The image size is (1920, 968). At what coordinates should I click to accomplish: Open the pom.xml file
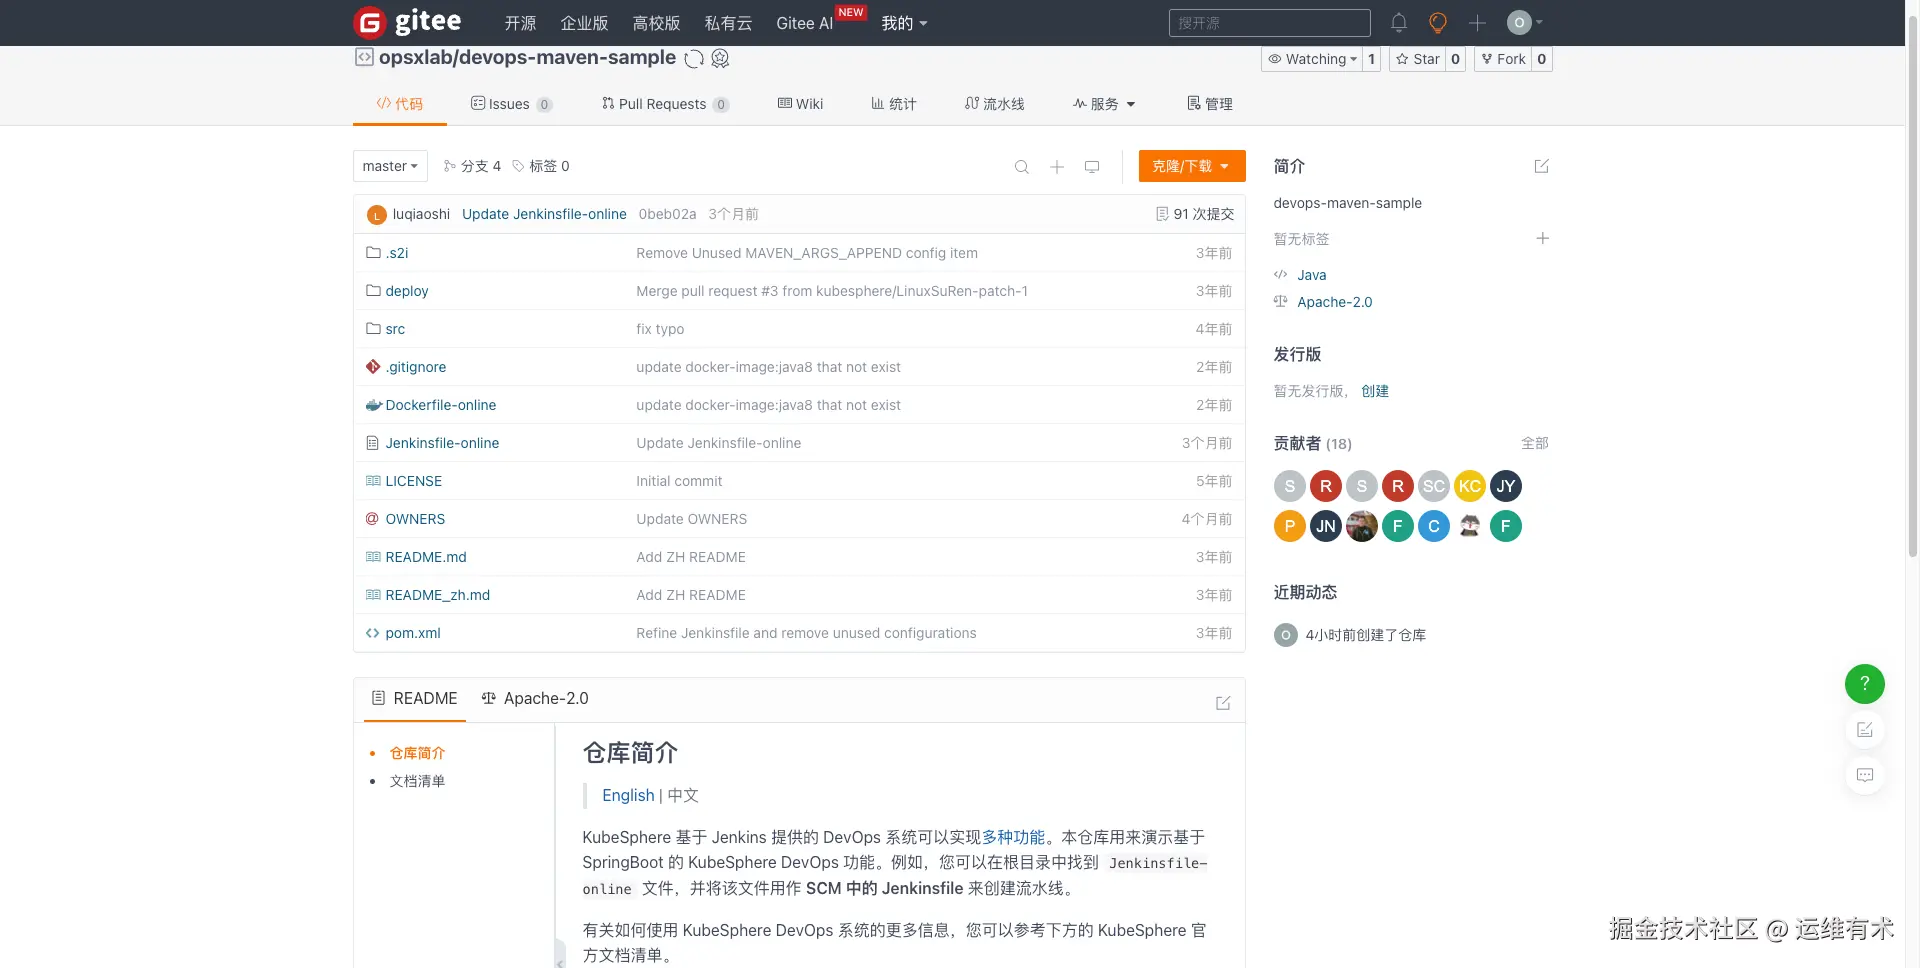(x=413, y=633)
